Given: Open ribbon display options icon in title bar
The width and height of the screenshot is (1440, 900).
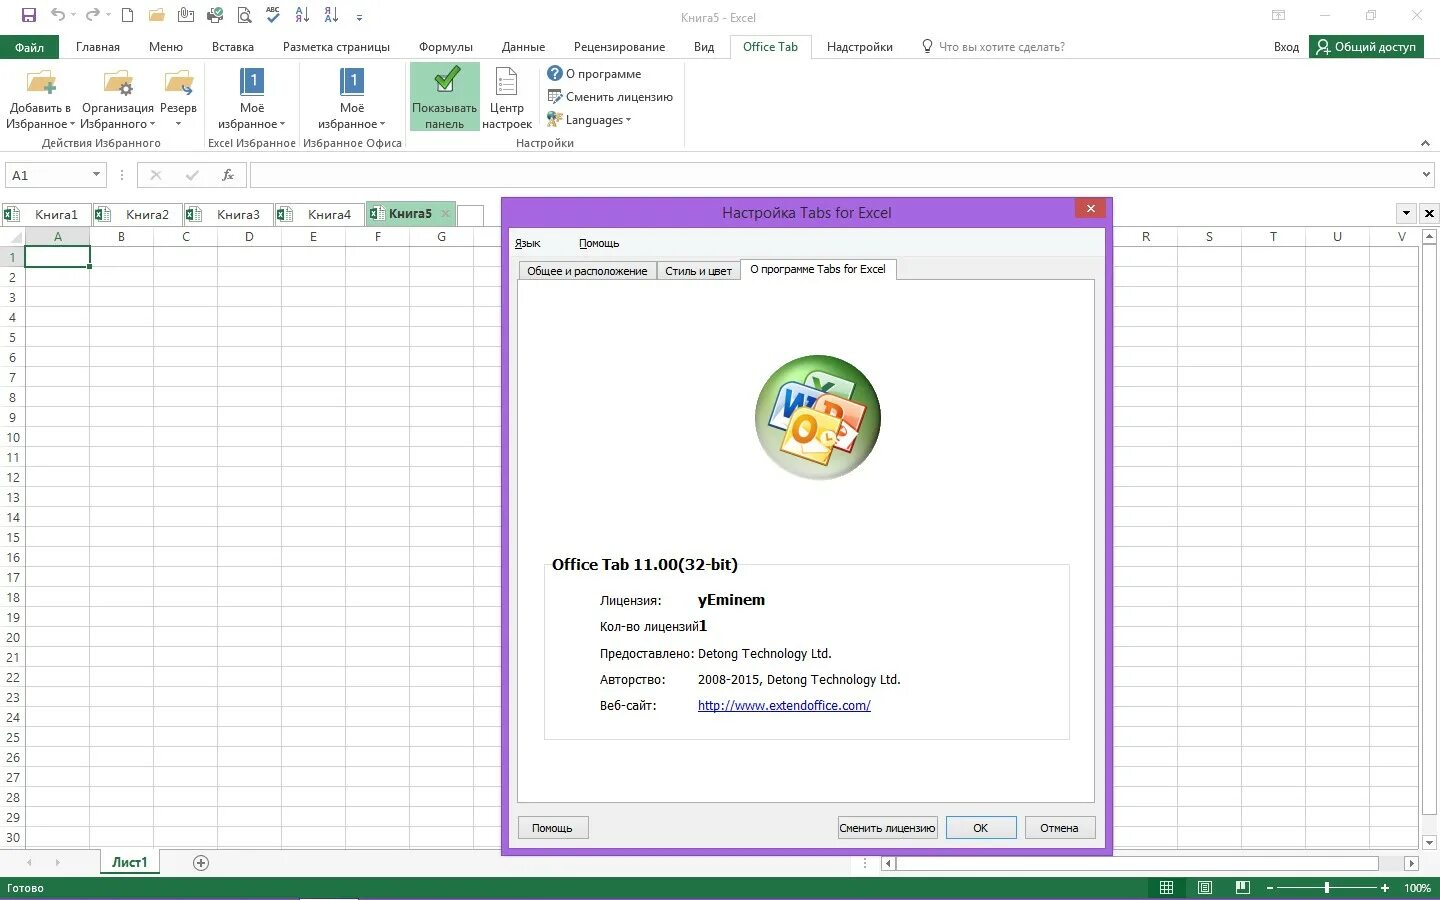Looking at the screenshot, I should (x=1278, y=16).
